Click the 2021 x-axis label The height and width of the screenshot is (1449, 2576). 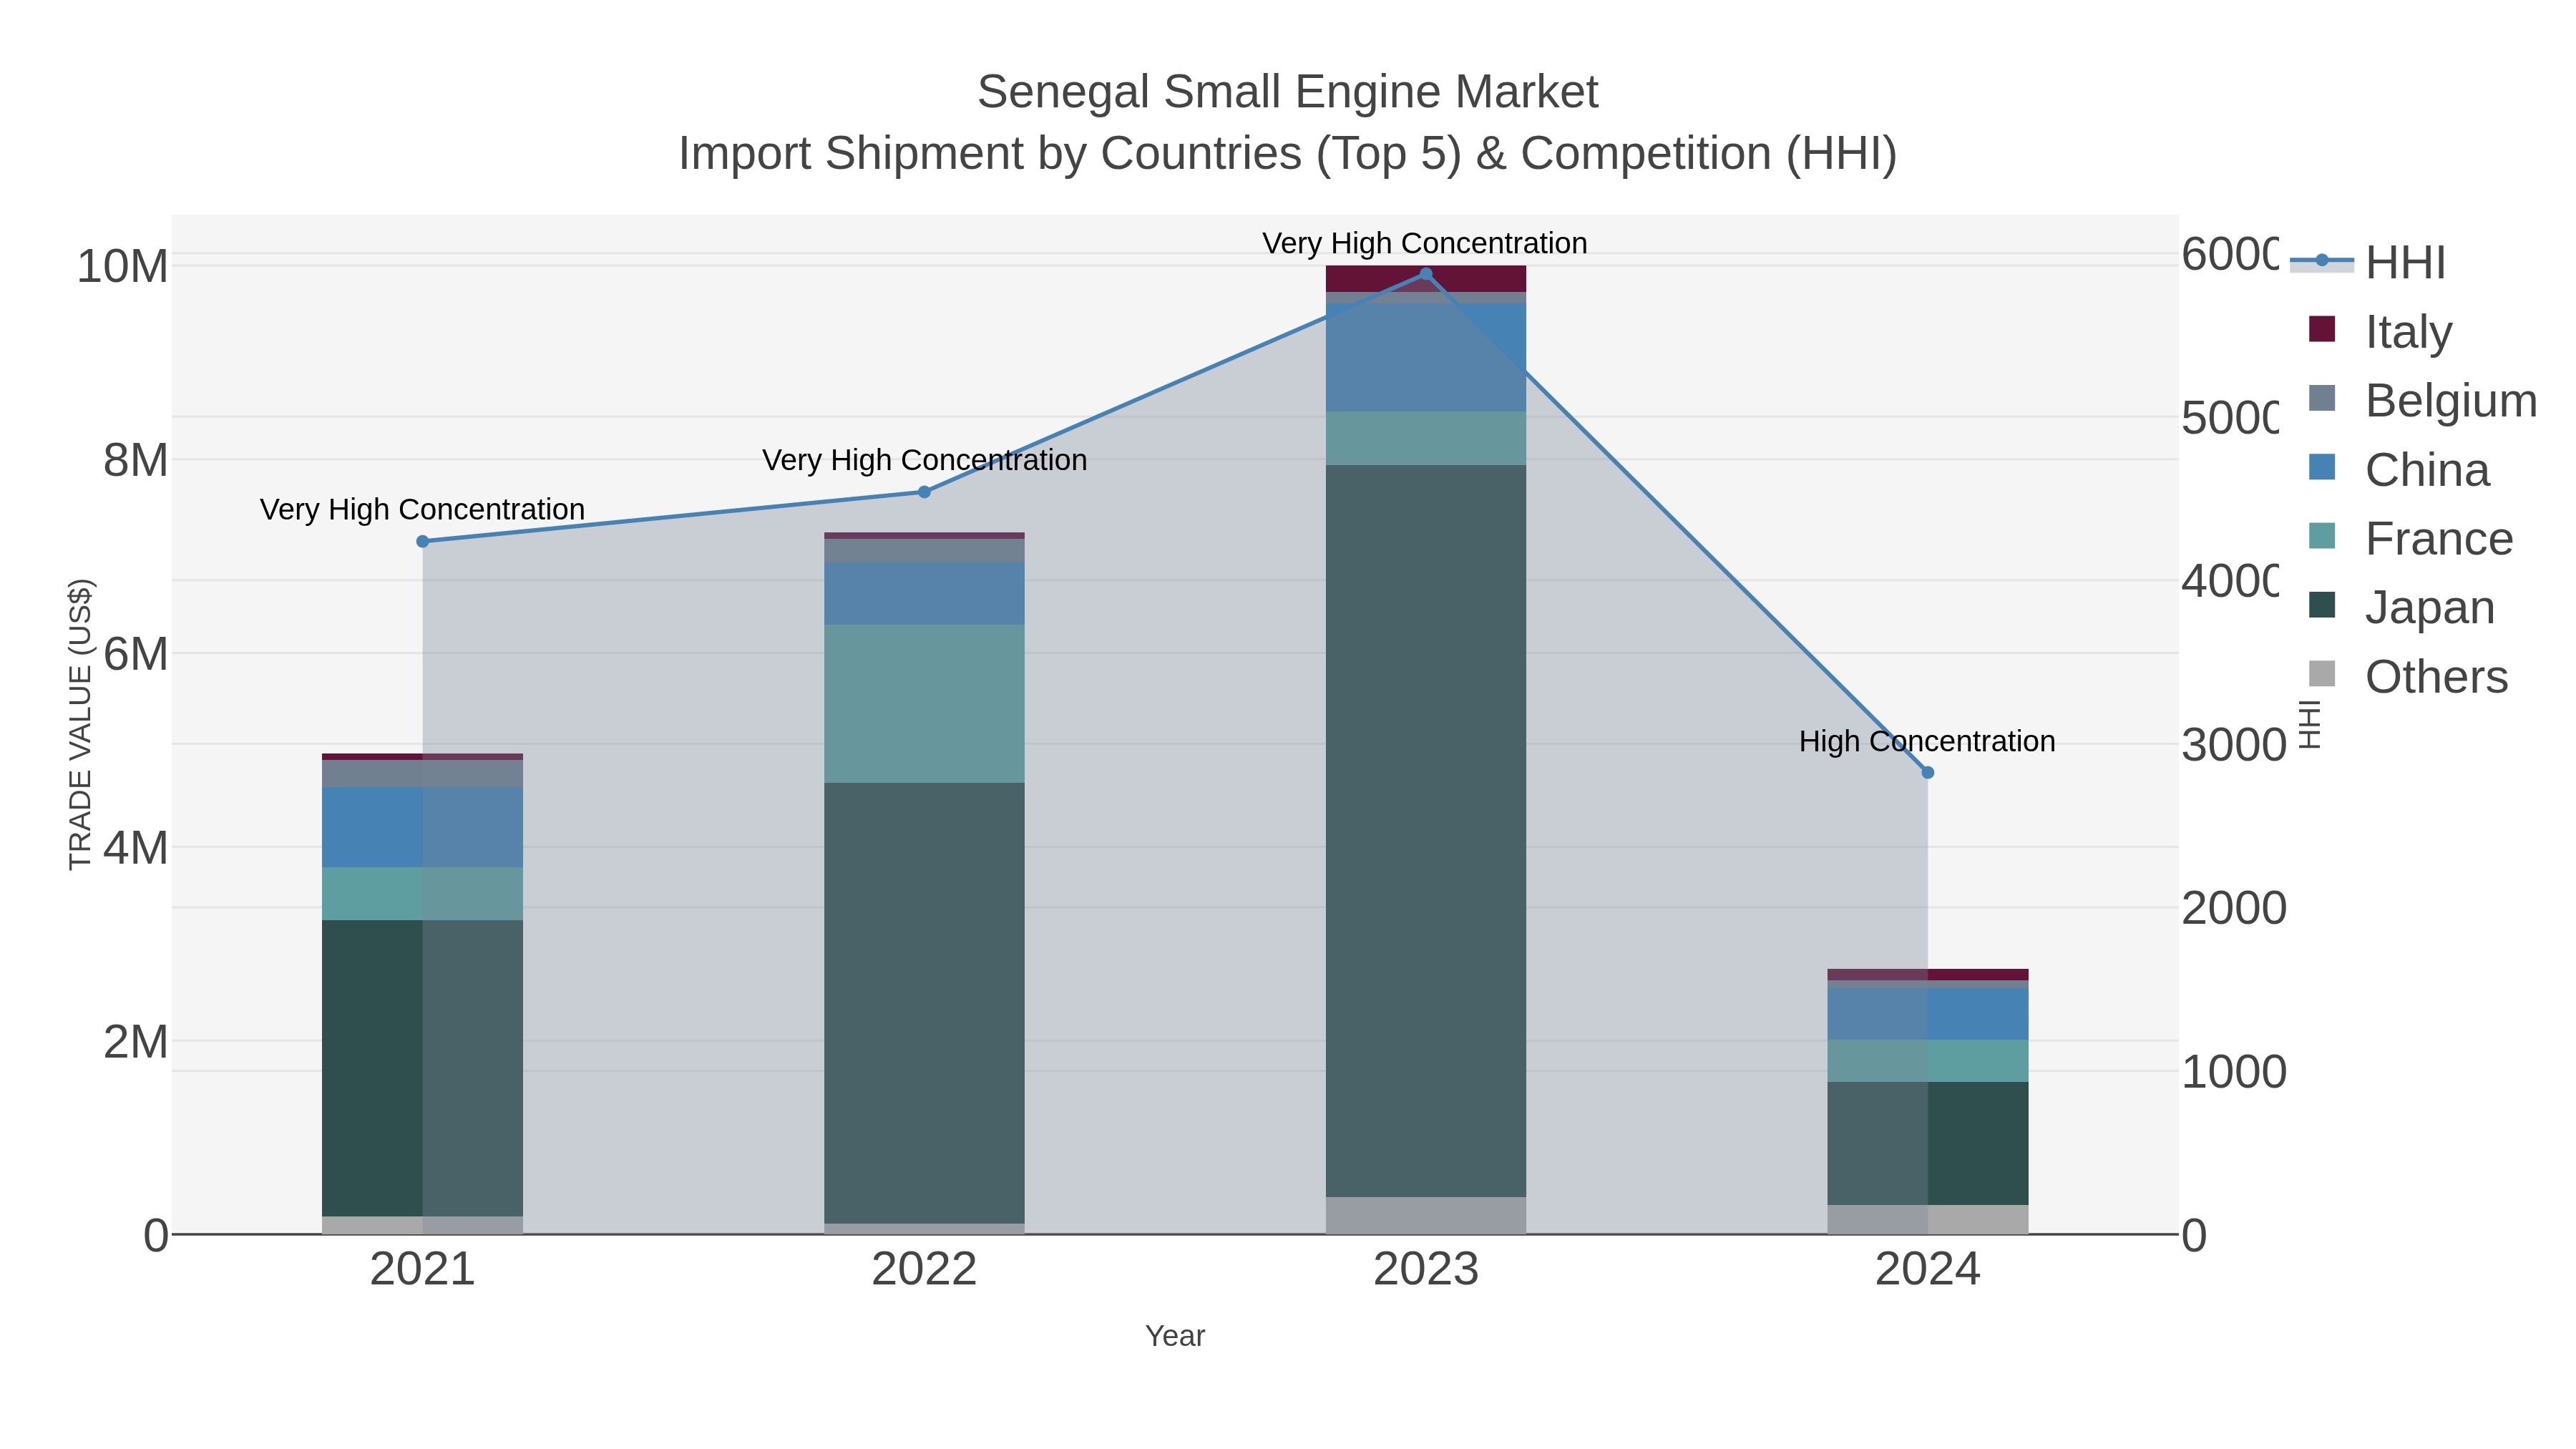pos(423,1269)
